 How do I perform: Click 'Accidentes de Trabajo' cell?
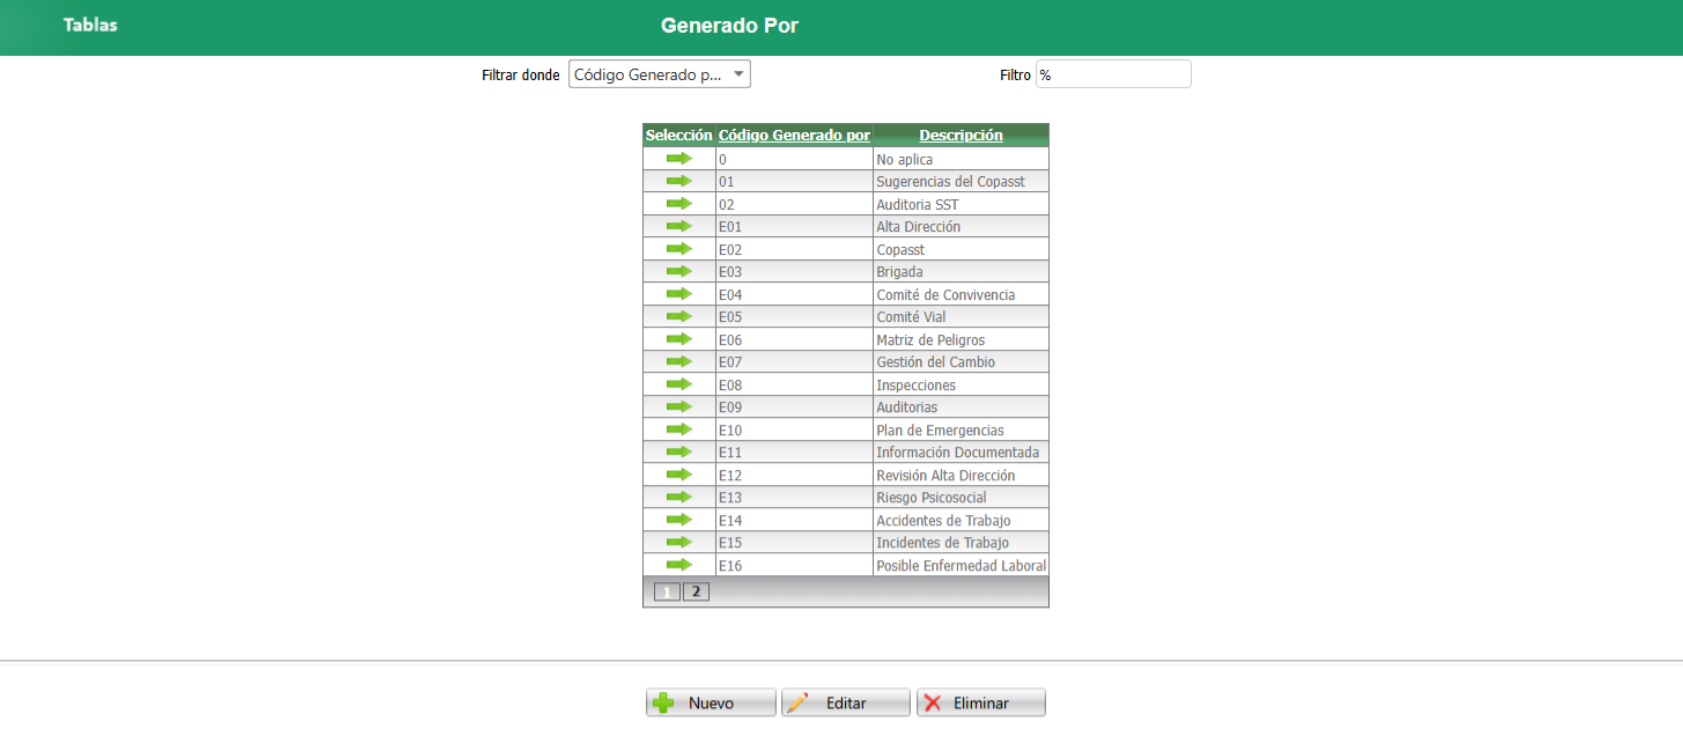[961, 520]
